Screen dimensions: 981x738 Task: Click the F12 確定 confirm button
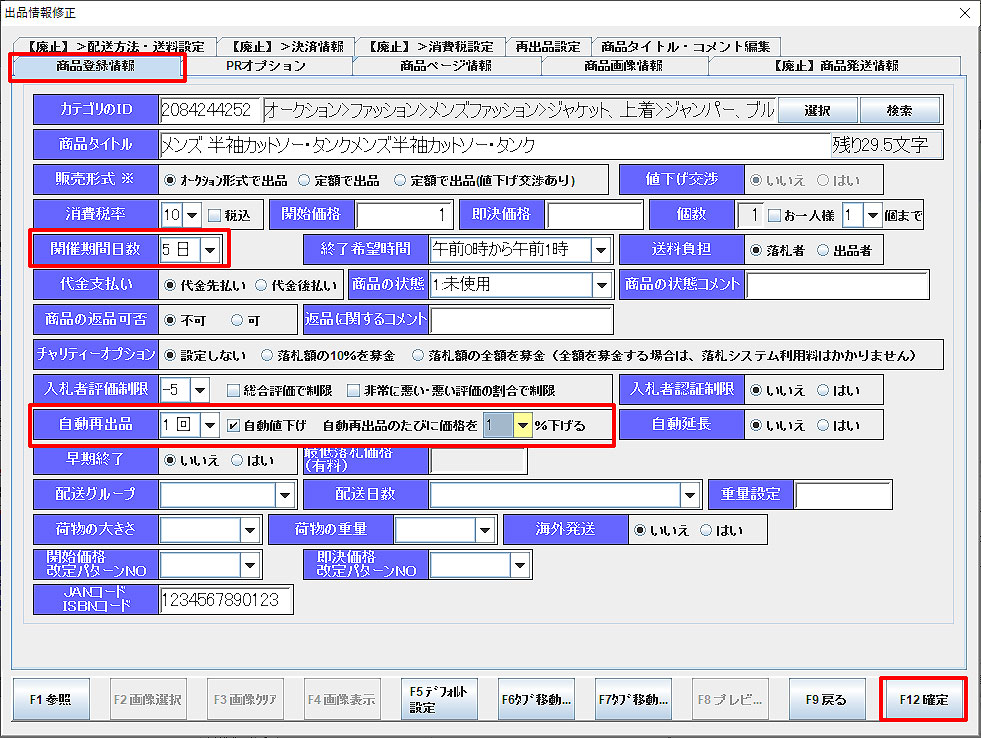click(924, 699)
